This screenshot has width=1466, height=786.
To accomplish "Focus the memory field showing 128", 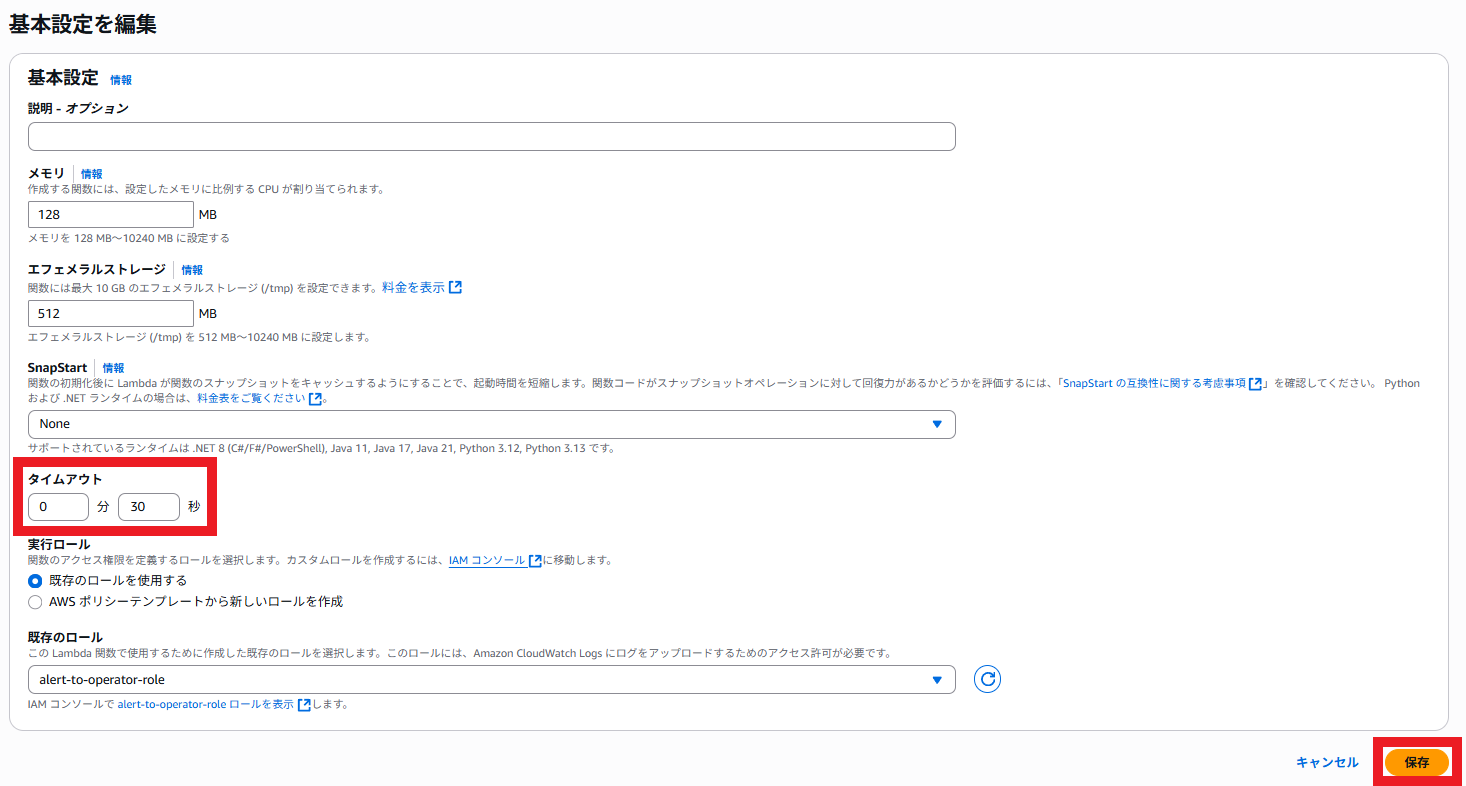I will click(110, 215).
